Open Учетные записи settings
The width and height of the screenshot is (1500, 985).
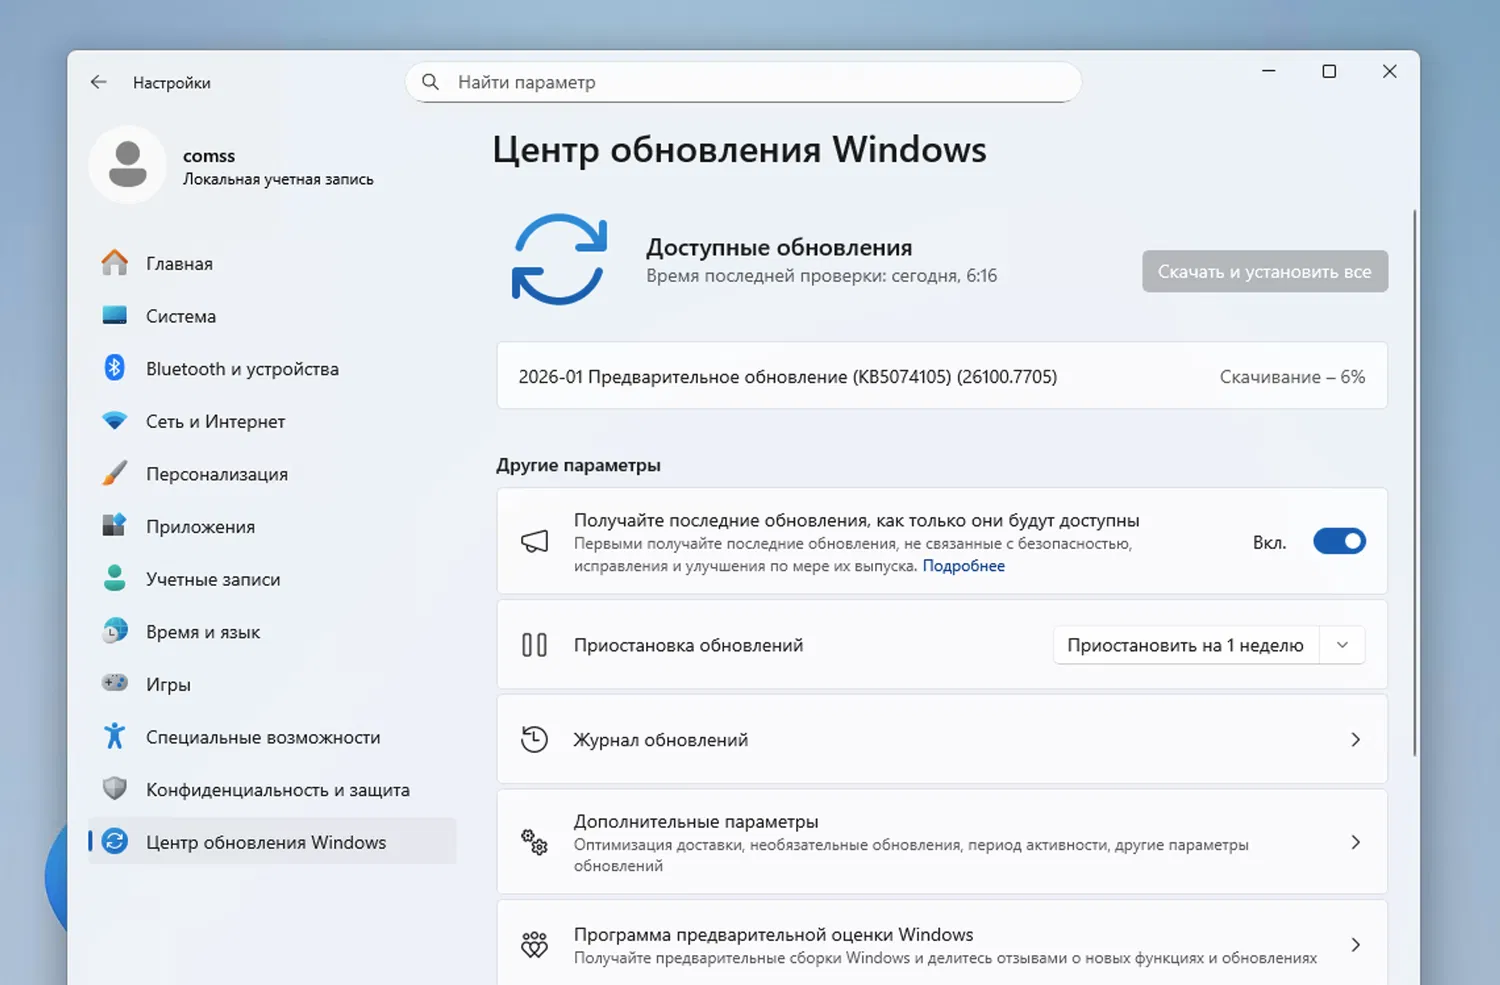[x=272, y=579]
